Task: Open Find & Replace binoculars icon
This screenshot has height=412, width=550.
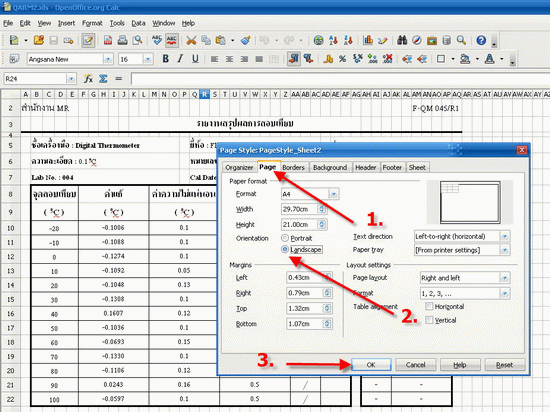Action: (x=402, y=40)
